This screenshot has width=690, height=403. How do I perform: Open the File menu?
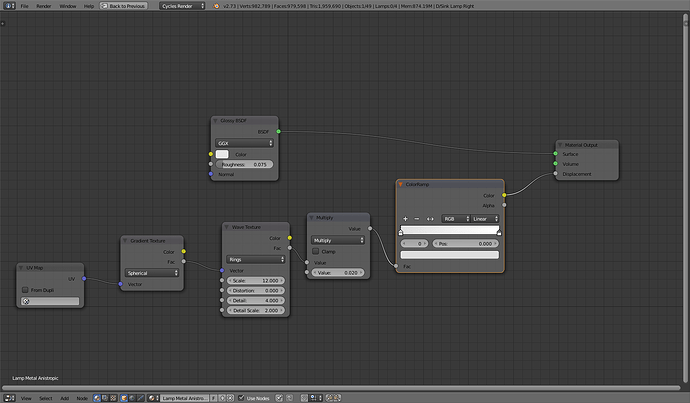[24, 6]
